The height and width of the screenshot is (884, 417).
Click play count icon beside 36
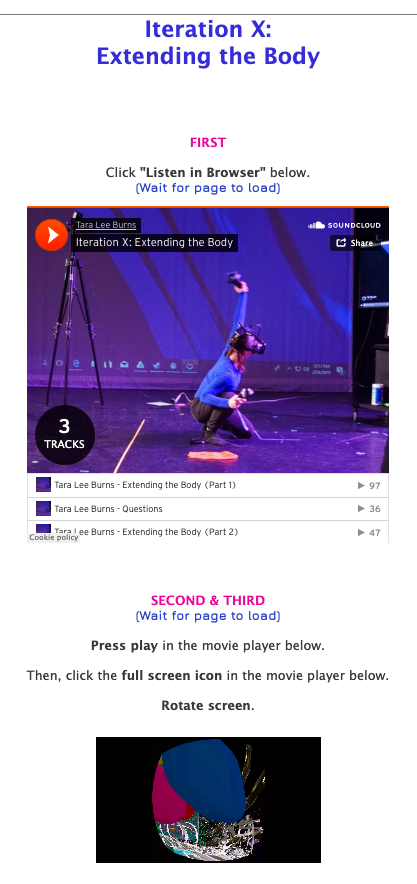pos(361,509)
